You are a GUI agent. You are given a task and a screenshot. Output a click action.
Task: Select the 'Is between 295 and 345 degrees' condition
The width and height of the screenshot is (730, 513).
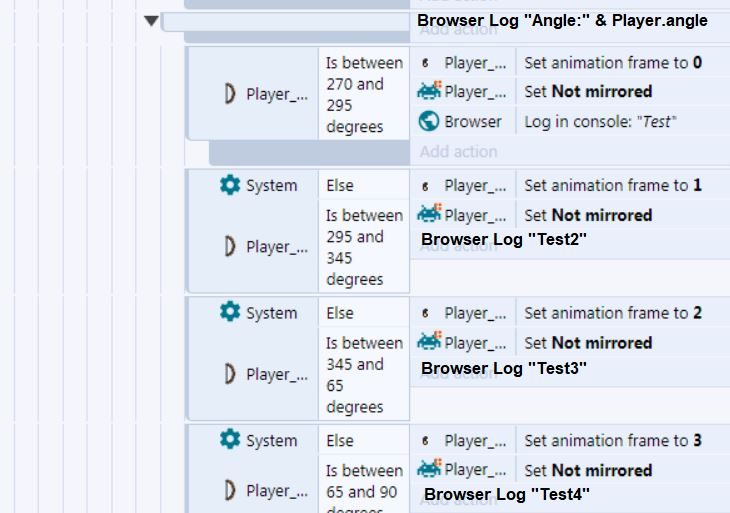click(364, 247)
